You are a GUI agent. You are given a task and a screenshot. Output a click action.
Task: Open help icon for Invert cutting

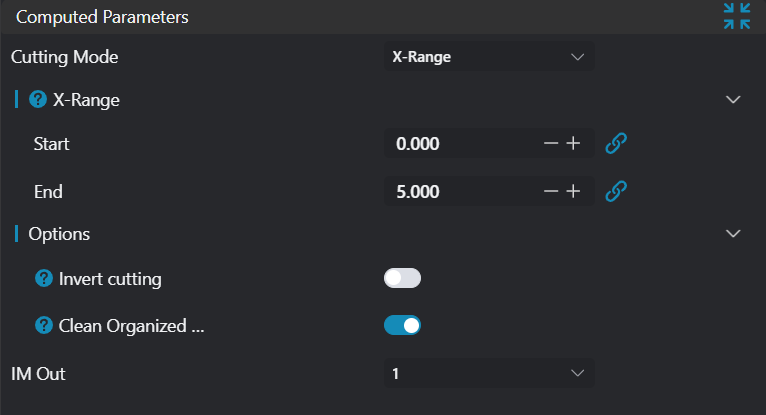click(x=44, y=279)
